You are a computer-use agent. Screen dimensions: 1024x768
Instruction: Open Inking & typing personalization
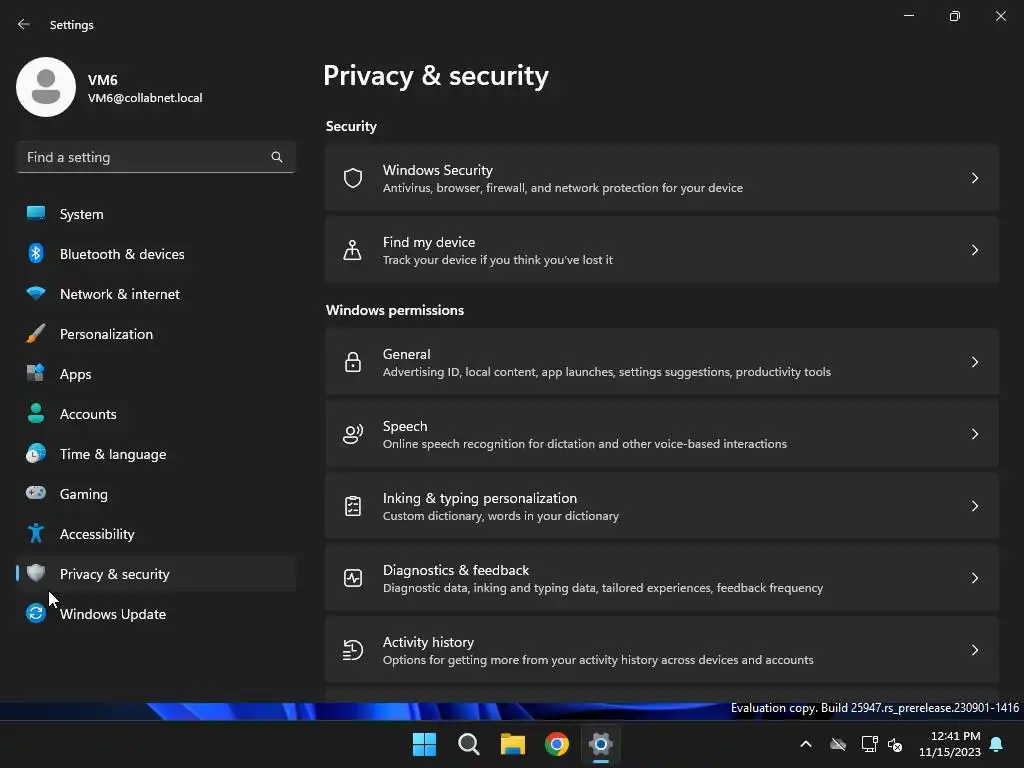tap(662, 505)
